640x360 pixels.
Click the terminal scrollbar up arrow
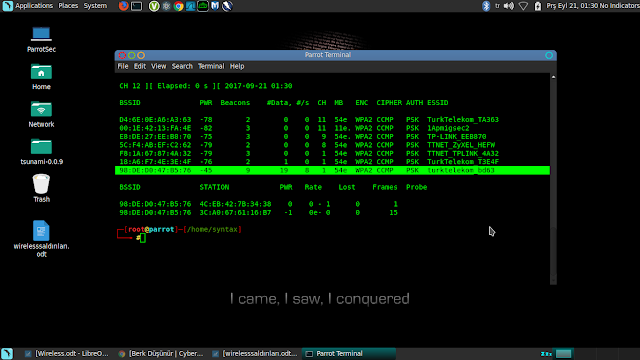point(553,77)
